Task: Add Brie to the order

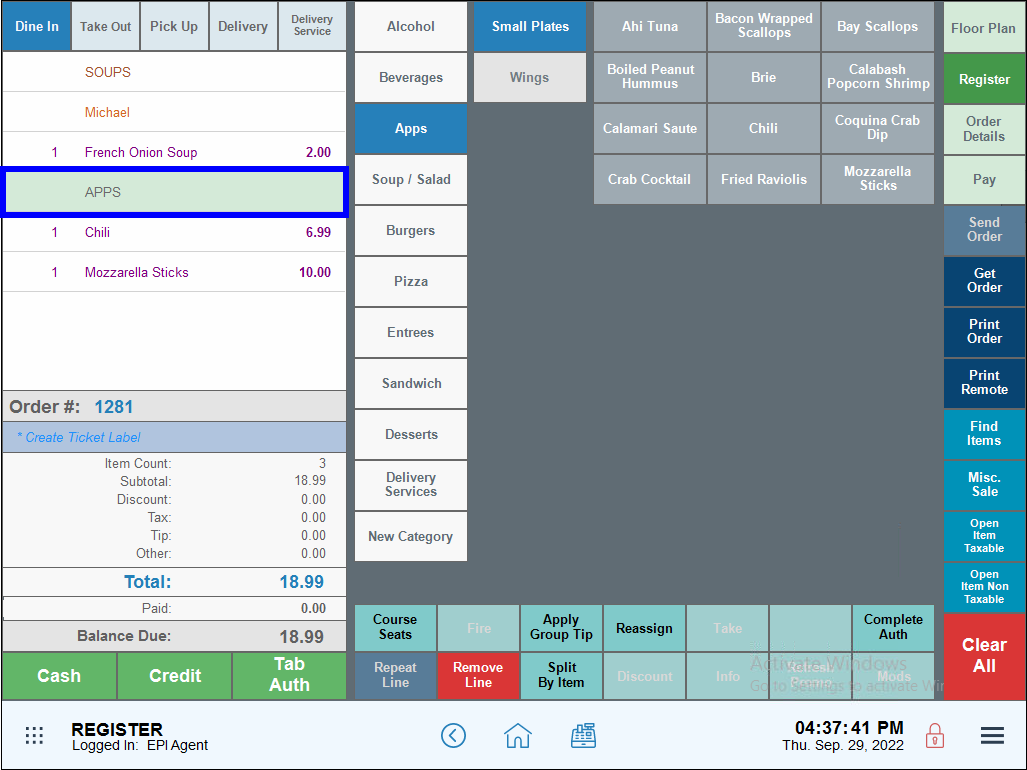Action: 764,77
